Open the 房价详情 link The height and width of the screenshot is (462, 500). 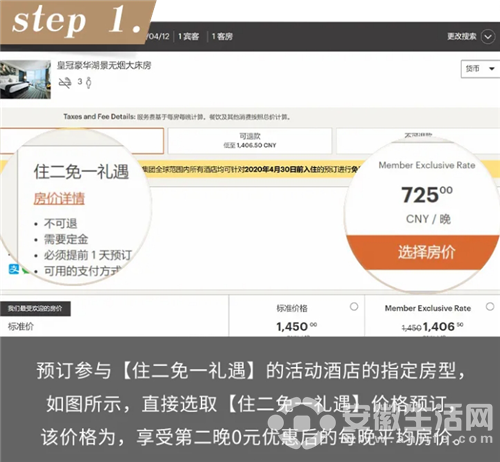tap(59, 199)
